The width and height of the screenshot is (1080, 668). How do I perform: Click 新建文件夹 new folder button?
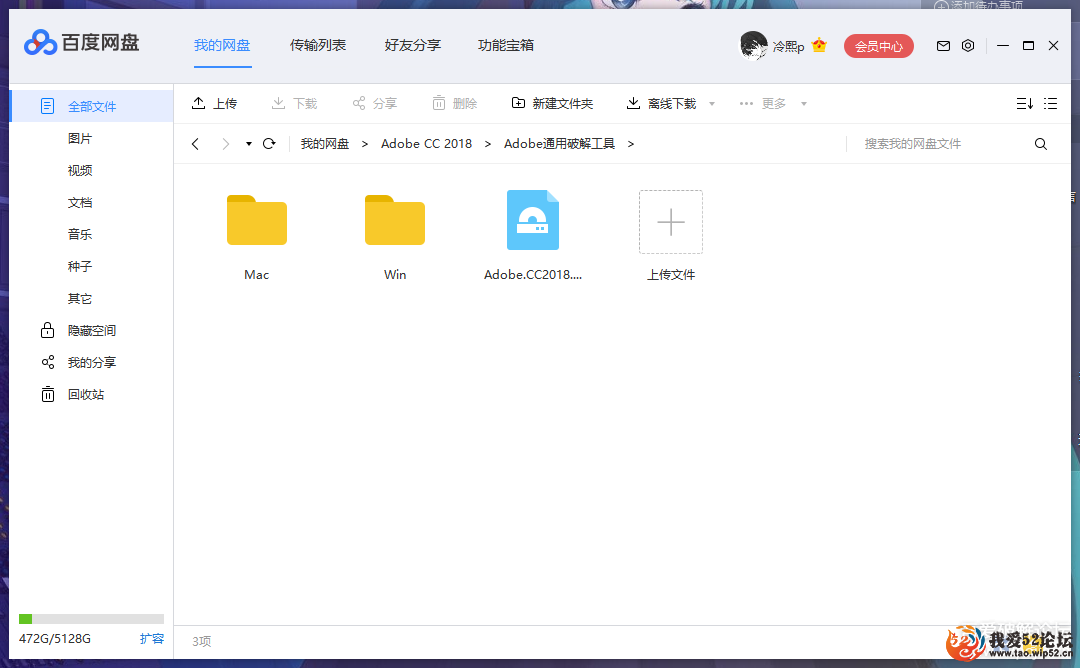point(552,103)
